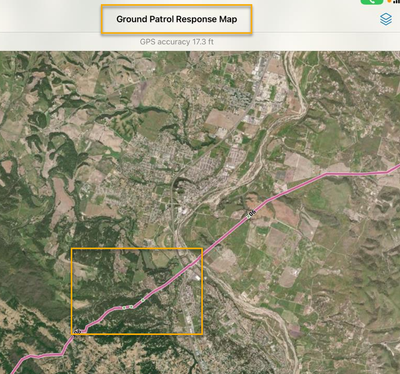Screen dimensions: 400x374
Task: Tap the orange microphone indicator dot
Action: tap(389, 1)
